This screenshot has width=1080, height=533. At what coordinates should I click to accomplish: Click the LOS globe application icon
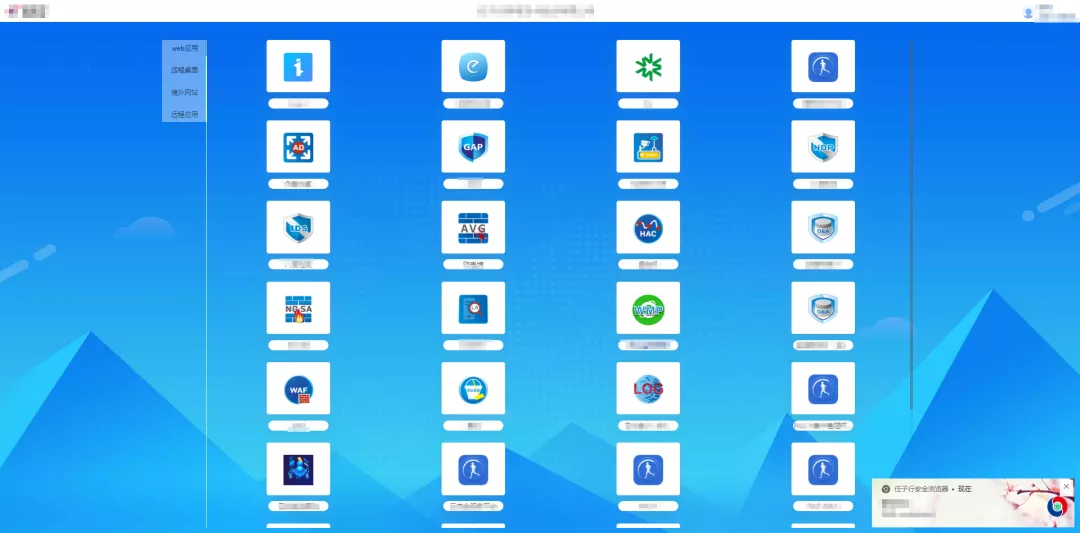click(648, 389)
